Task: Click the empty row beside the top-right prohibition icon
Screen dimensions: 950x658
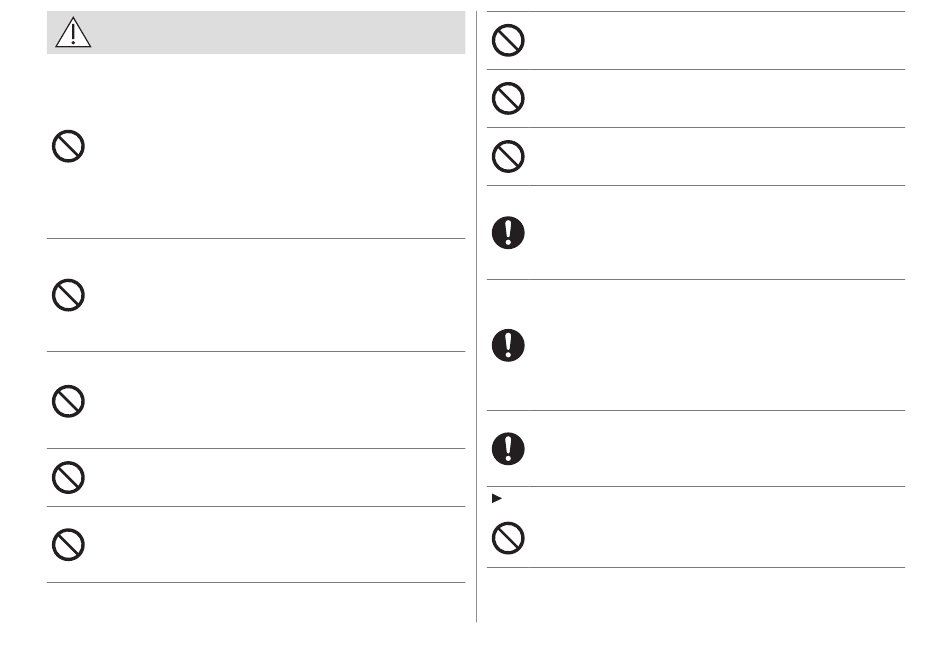Action: 717,41
